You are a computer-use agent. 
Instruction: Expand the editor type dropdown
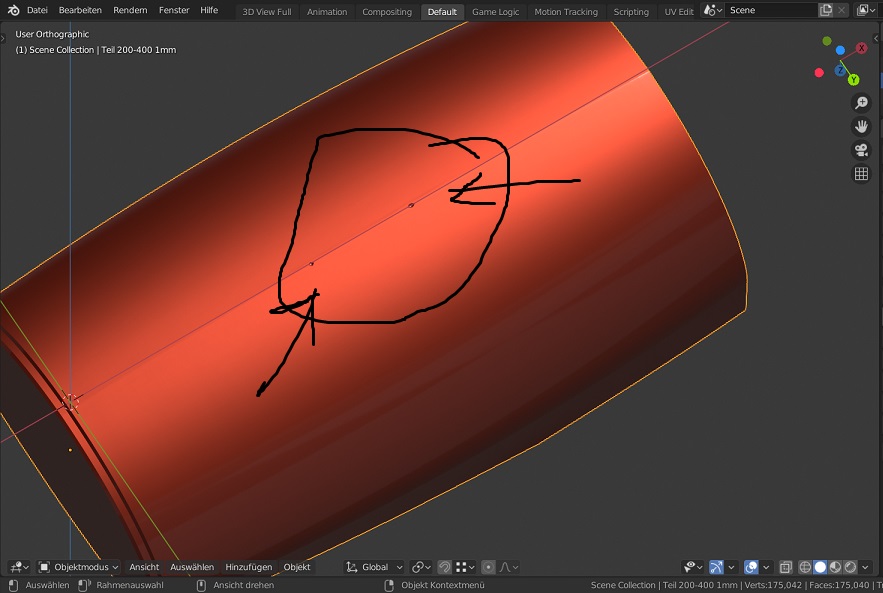(x=18, y=567)
